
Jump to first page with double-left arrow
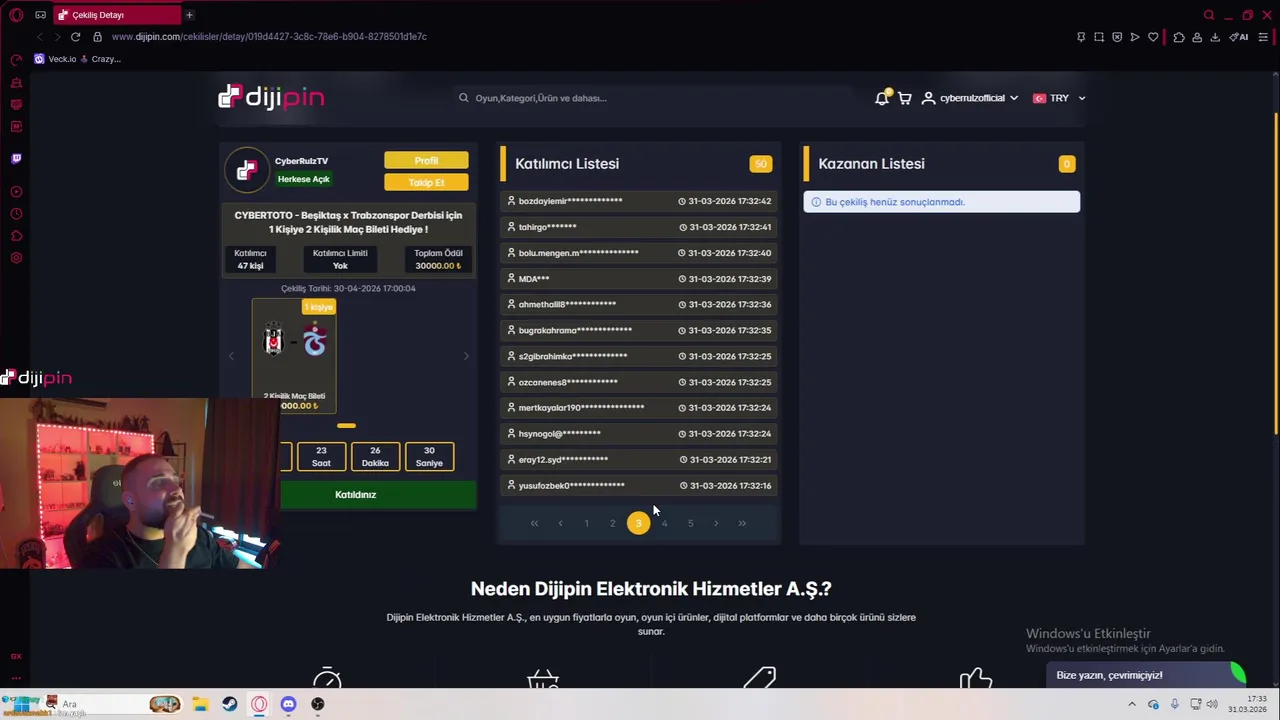coord(534,523)
